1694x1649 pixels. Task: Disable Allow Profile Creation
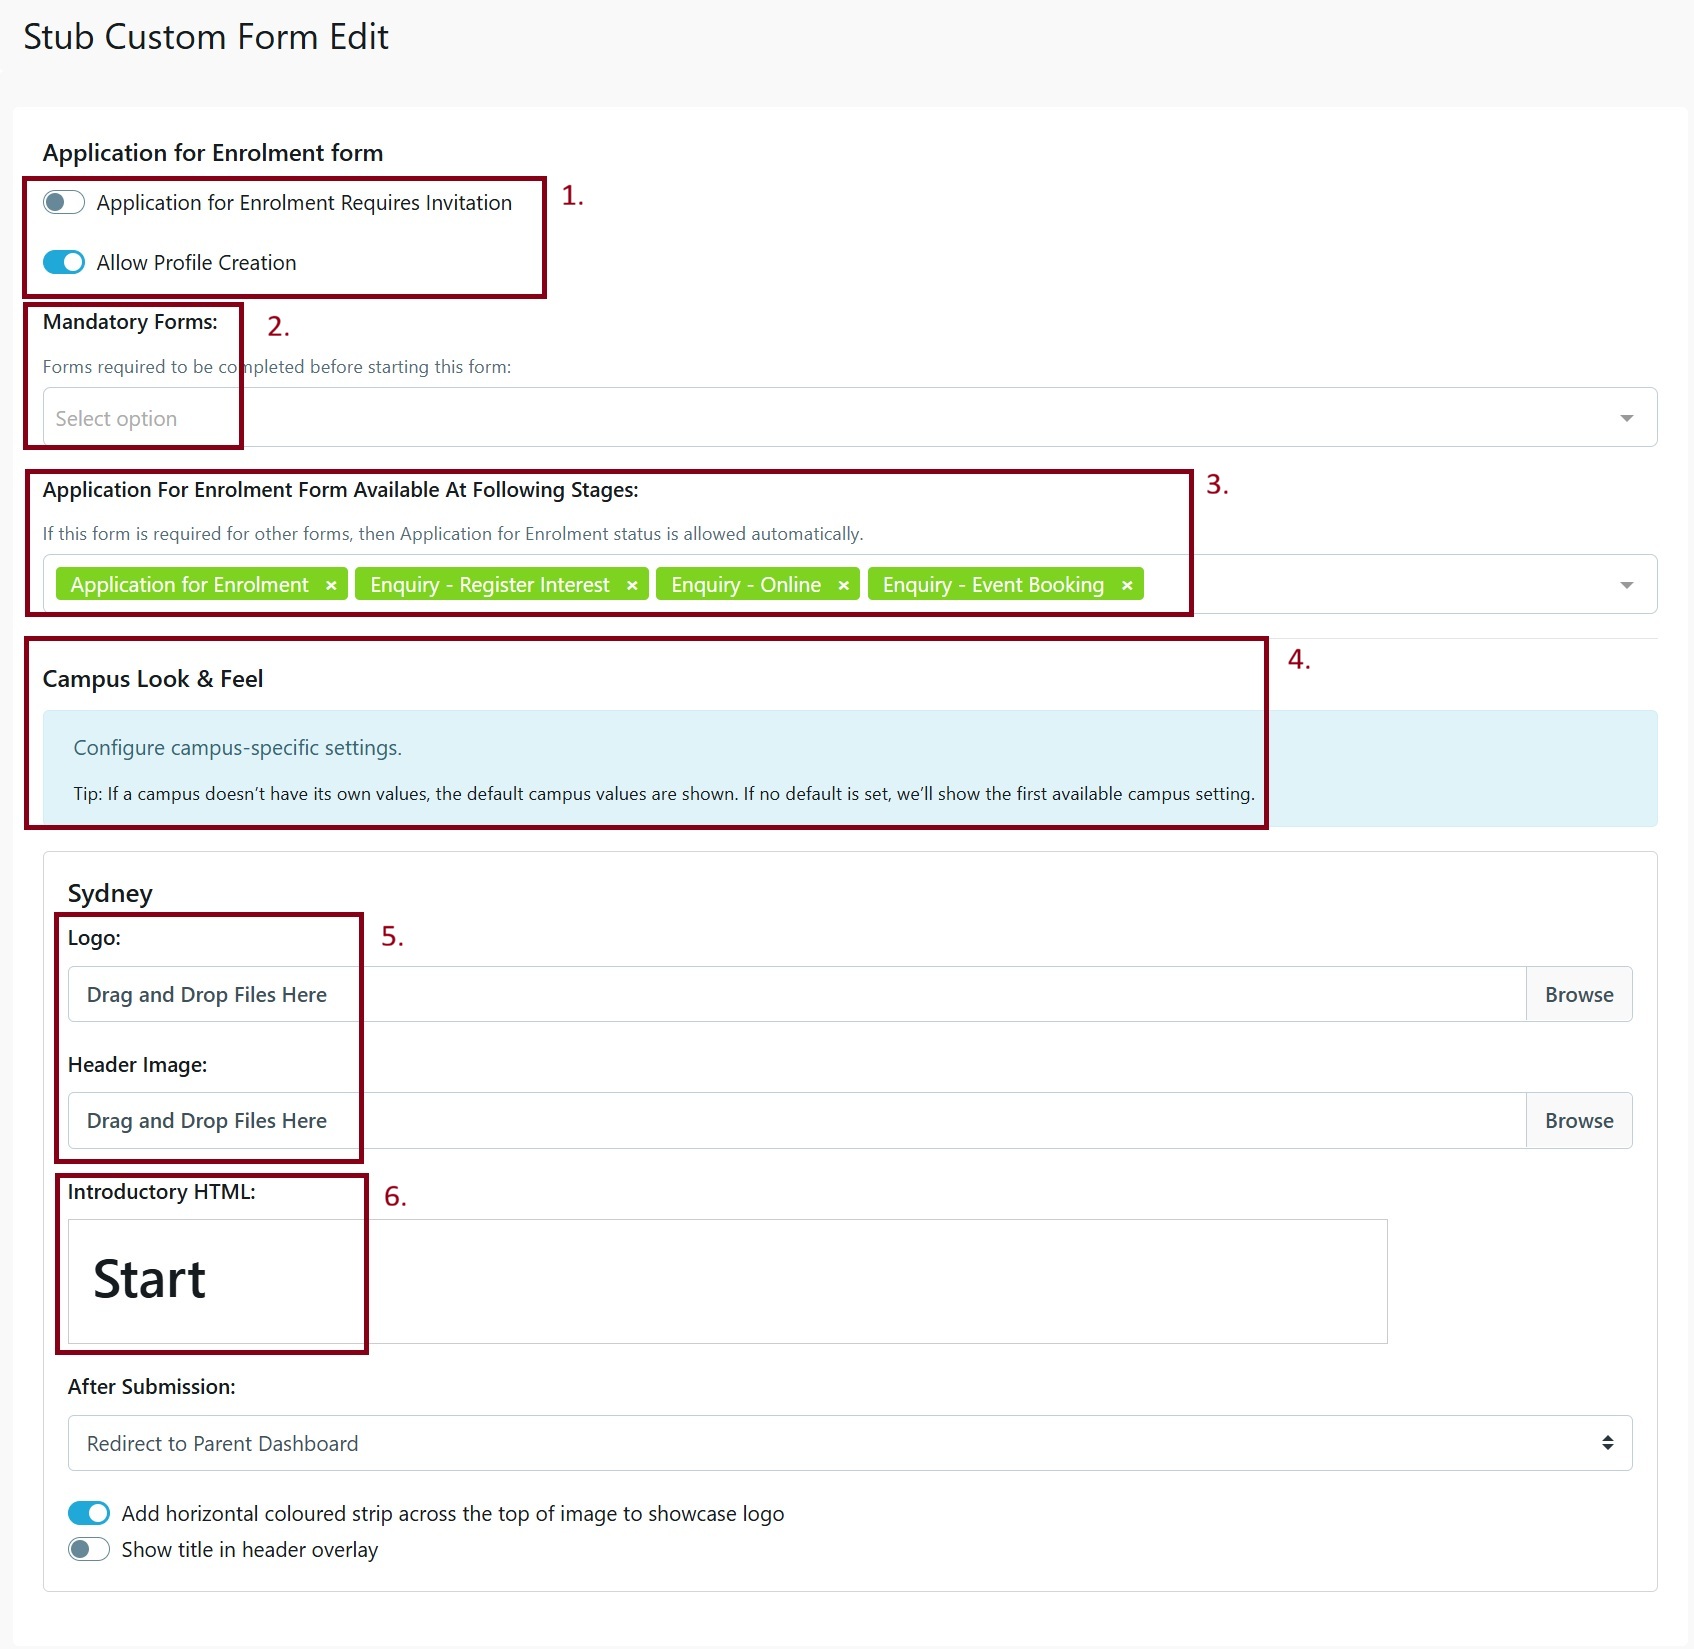(x=63, y=262)
